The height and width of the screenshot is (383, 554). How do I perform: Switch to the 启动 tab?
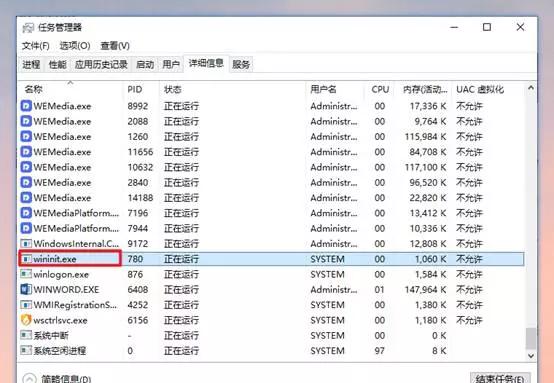point(145,64)
